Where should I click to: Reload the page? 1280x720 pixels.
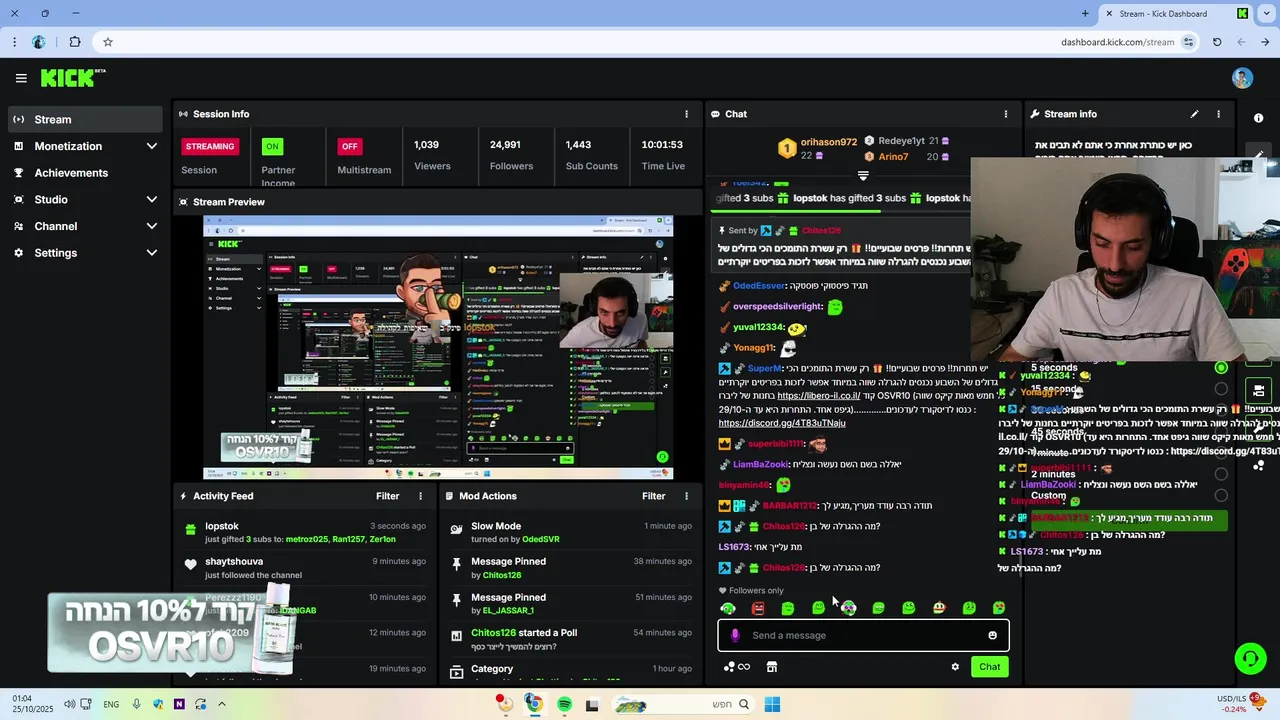[x=1217, y=42]
